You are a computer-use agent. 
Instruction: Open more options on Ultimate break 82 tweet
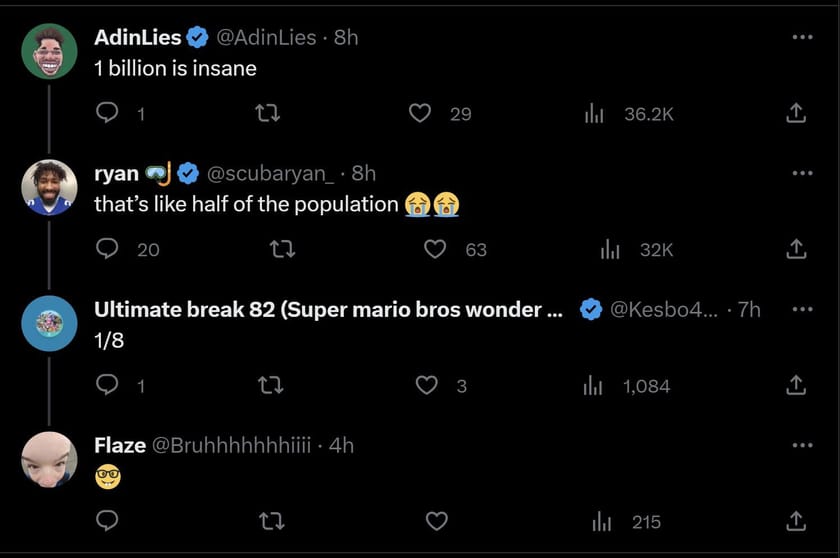(x=801, y=309)
